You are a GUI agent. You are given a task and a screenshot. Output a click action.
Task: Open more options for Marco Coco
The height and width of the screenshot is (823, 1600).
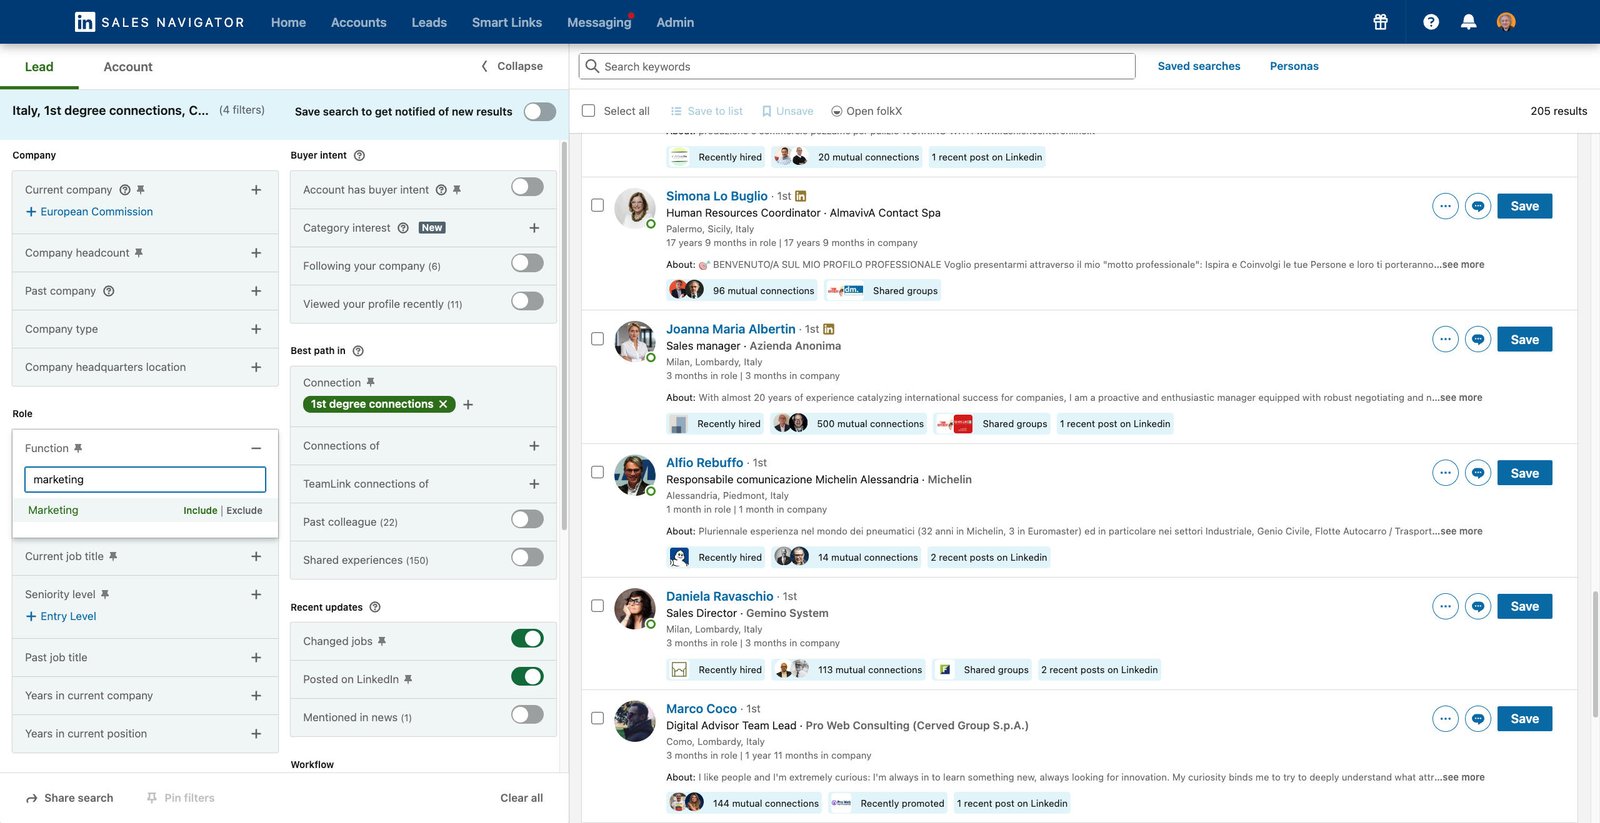click(x=1445, y=719)
